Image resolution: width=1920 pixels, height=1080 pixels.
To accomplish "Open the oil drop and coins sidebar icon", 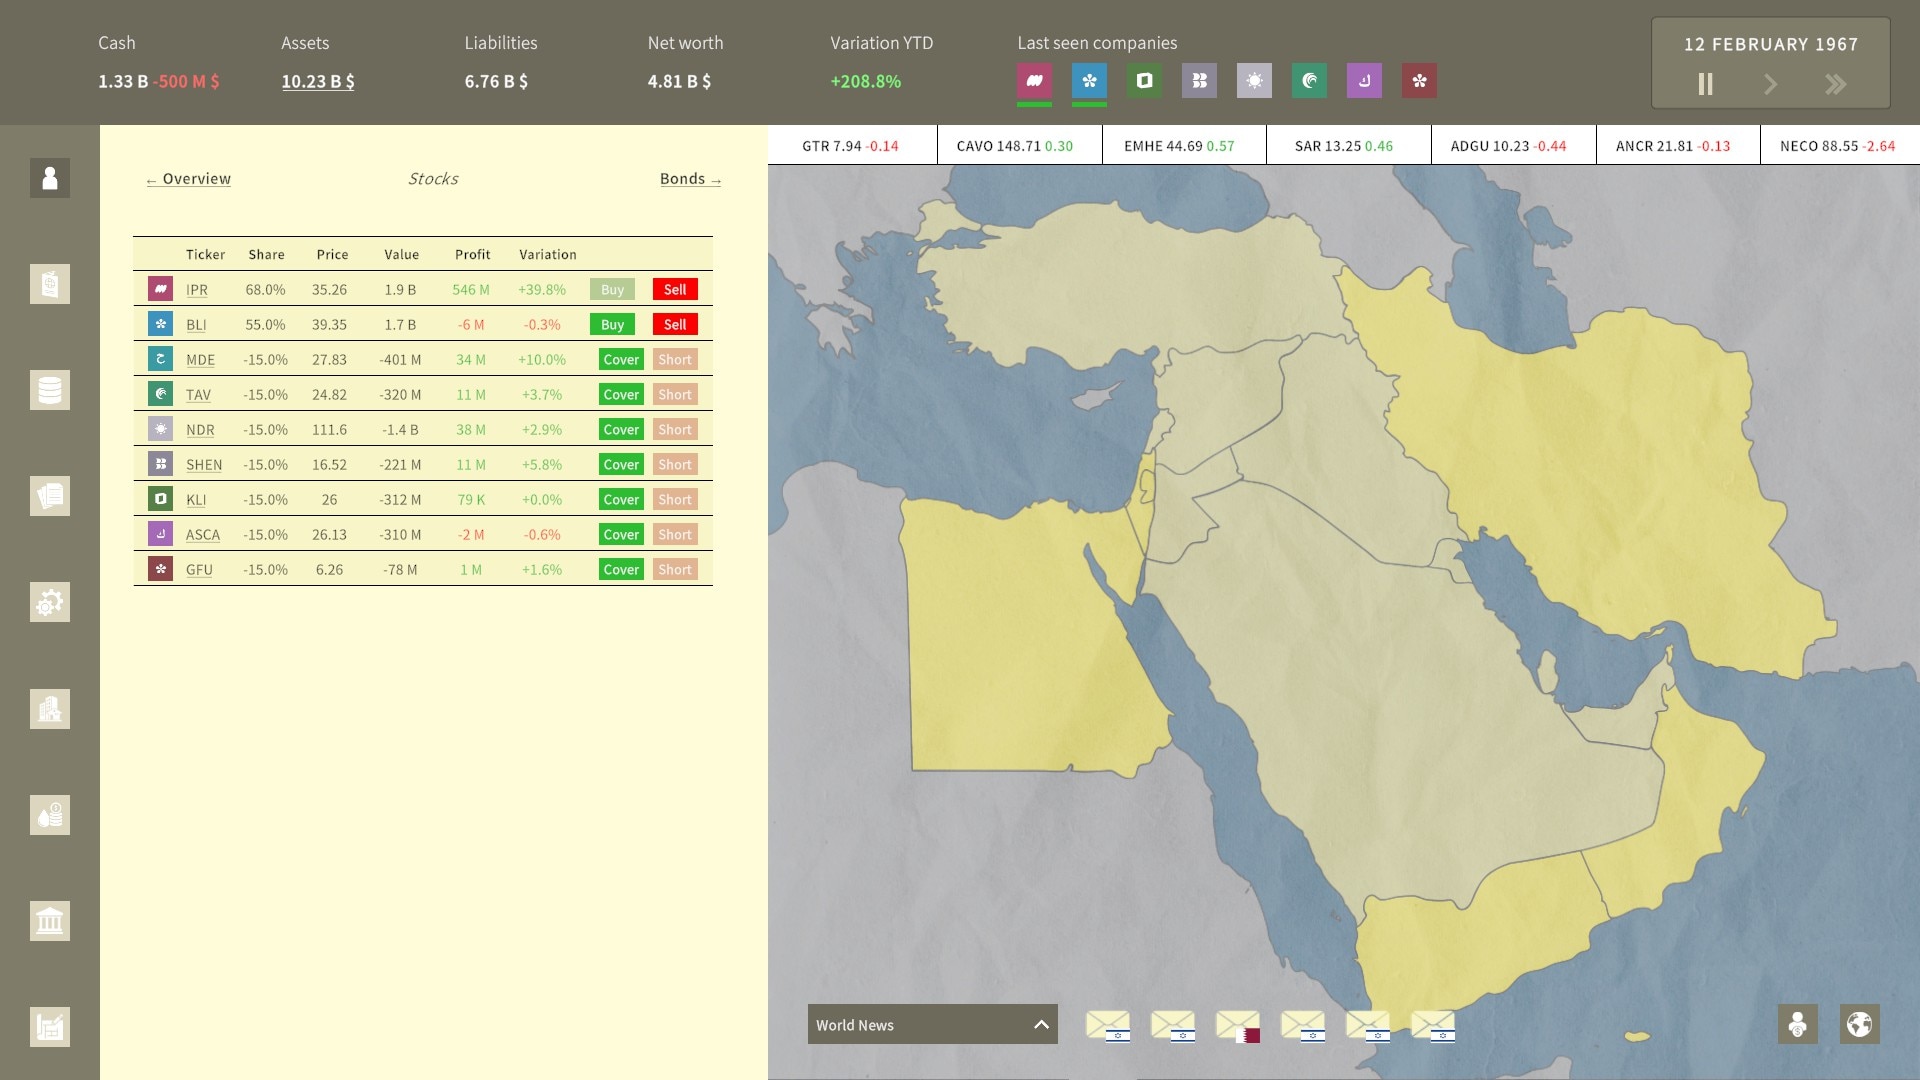I will pos(50,815).
